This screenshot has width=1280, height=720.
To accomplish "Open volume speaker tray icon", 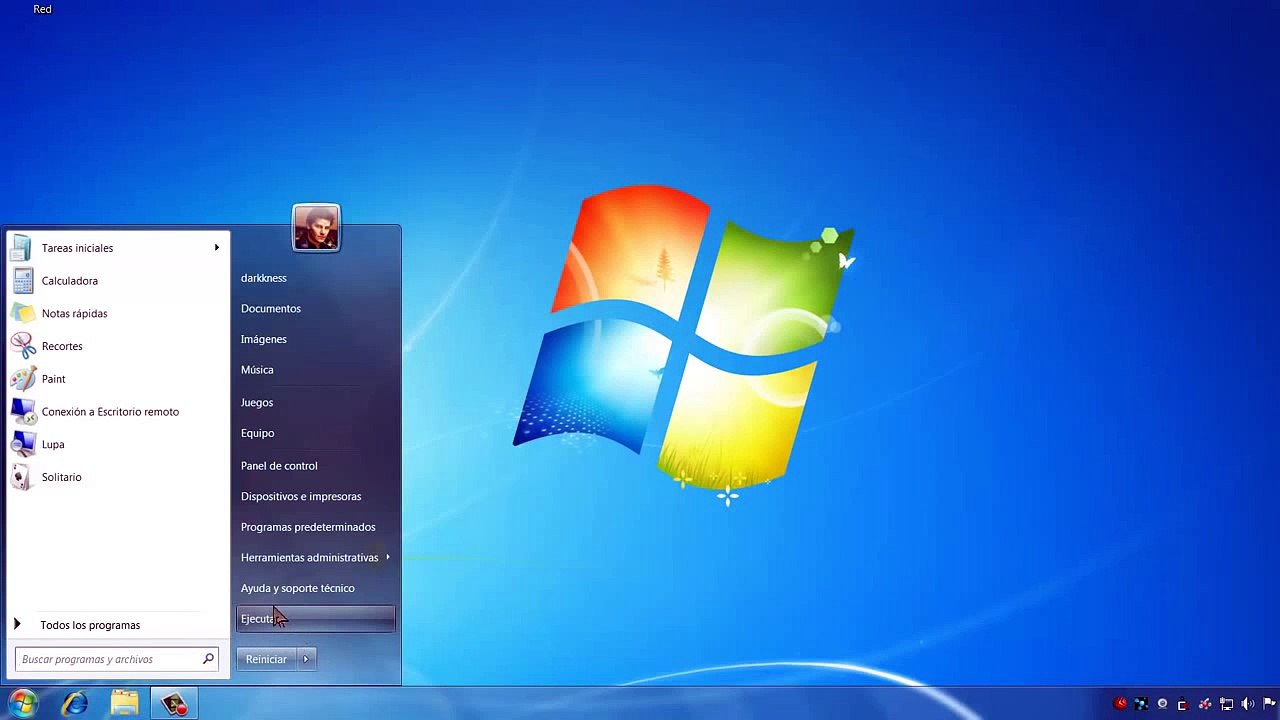I will 1247,704.
